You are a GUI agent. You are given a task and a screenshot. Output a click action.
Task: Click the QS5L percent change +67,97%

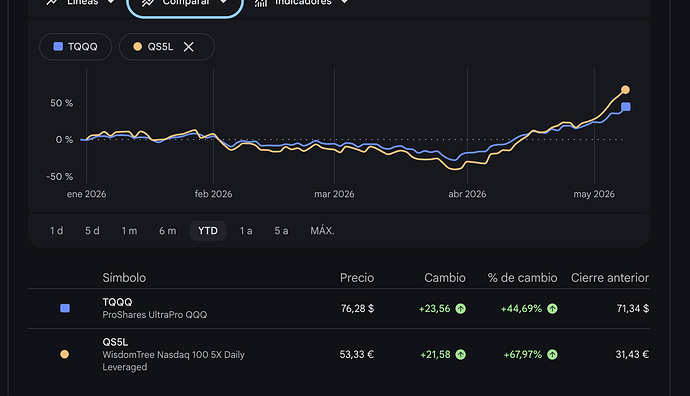coord(523,355)
